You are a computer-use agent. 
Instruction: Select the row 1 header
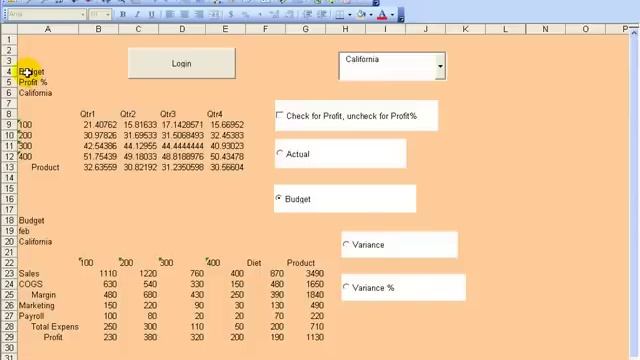[x=9, y=40]
